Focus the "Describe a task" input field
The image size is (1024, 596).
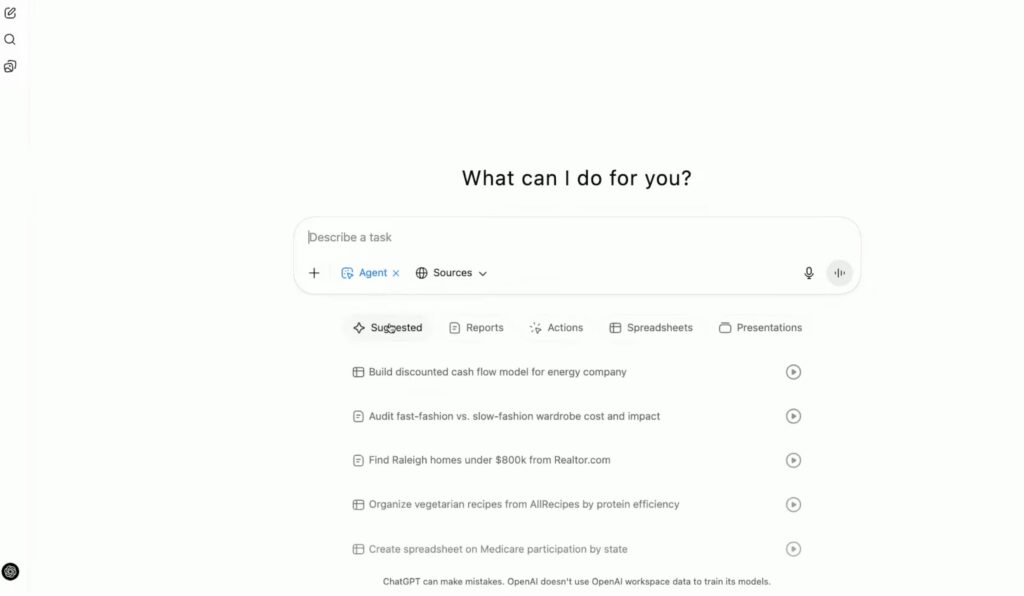tap(577, 238)
